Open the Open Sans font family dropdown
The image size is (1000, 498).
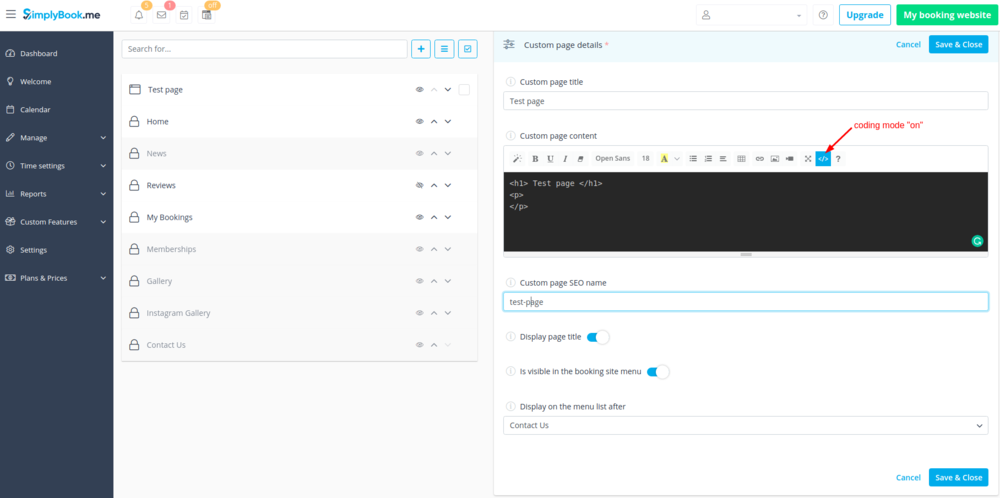point(612,158)
